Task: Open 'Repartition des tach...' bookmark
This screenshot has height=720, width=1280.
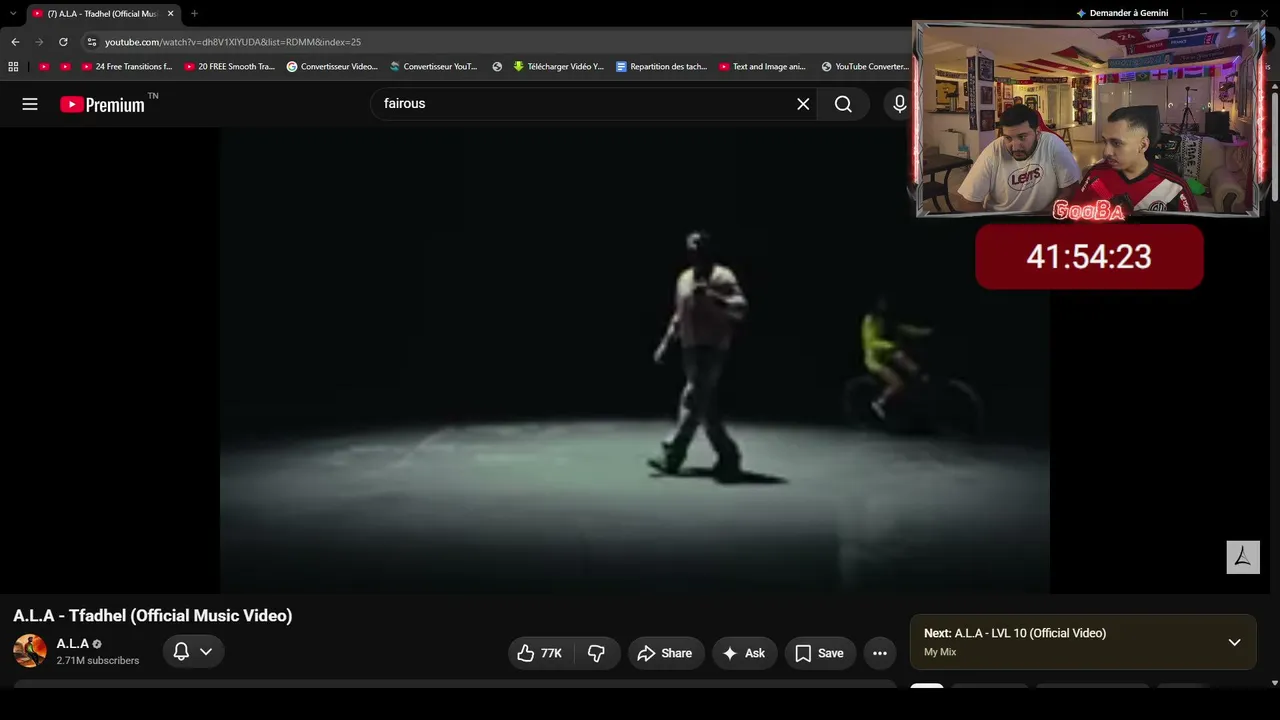Action: (662, 67)
